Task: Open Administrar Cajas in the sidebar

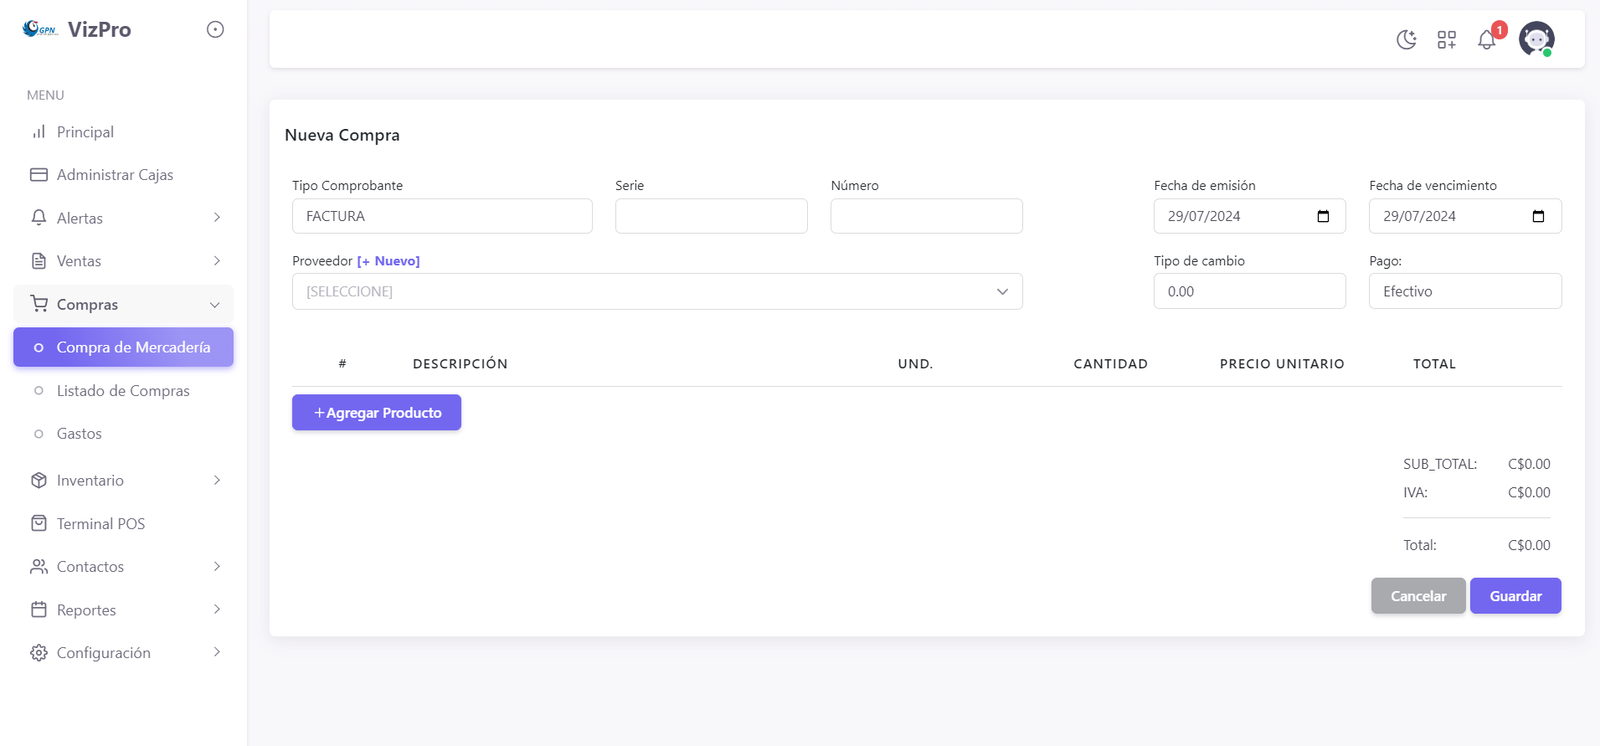Action: (114, 175)
